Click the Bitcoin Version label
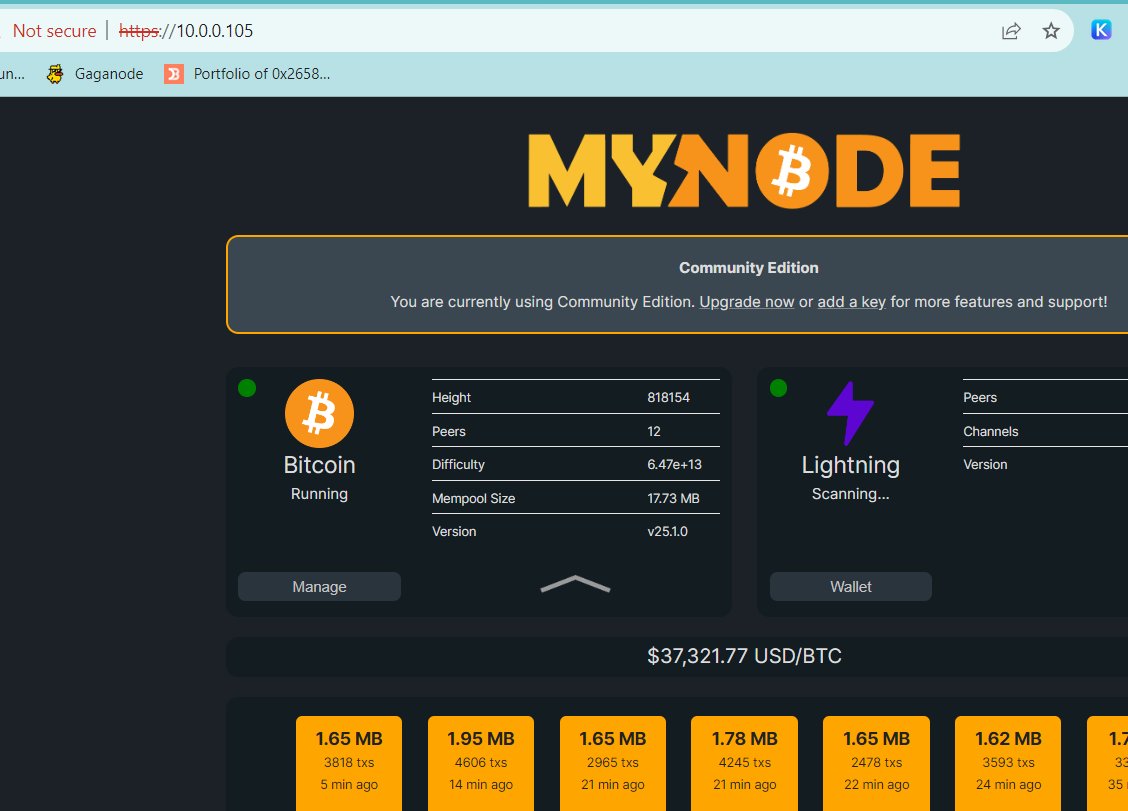1128x811 pixels. (x=454, y=532)
